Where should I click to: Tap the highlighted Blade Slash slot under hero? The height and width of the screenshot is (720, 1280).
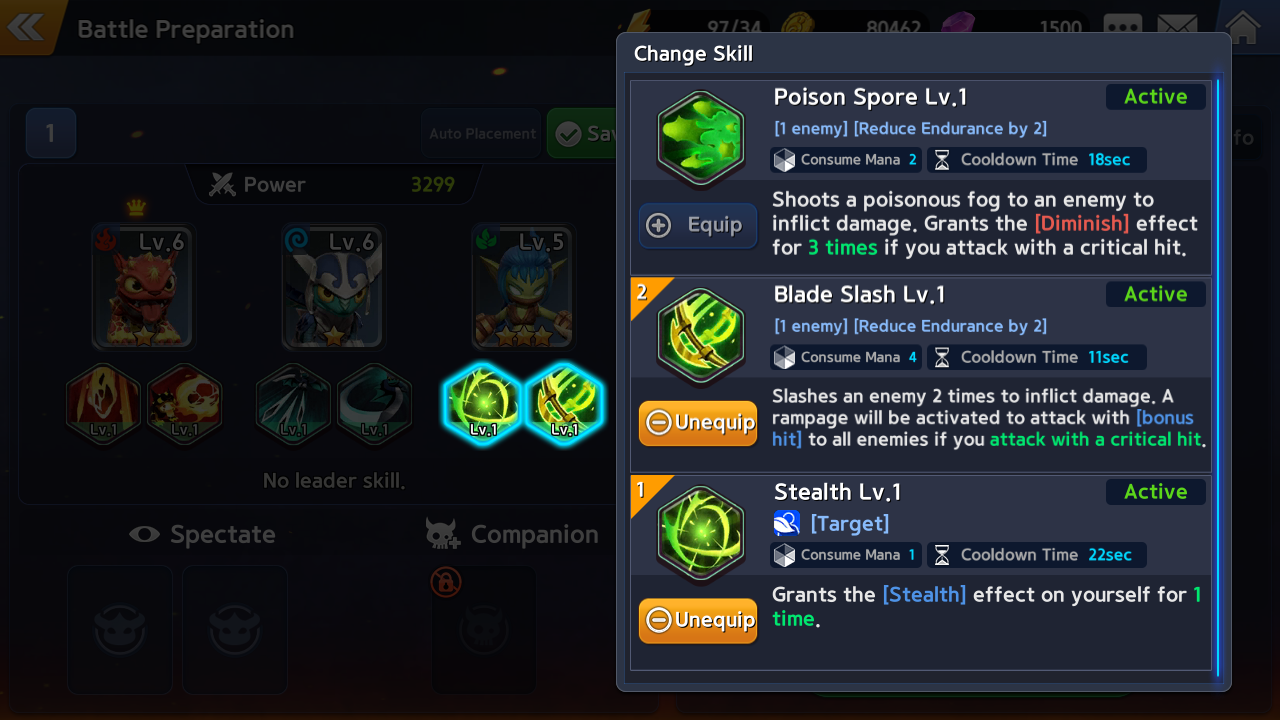pos(564,404)
